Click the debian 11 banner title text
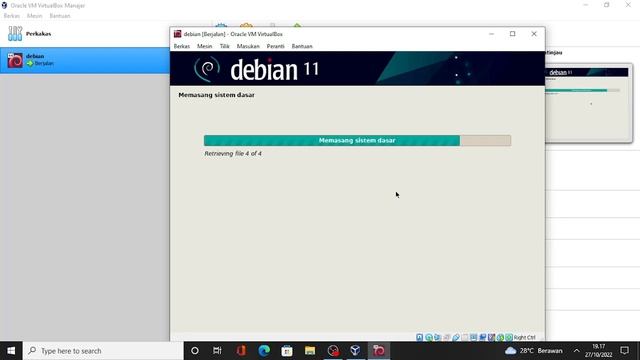The width and height of the screenshot is (640, 360). click(274, 69)
